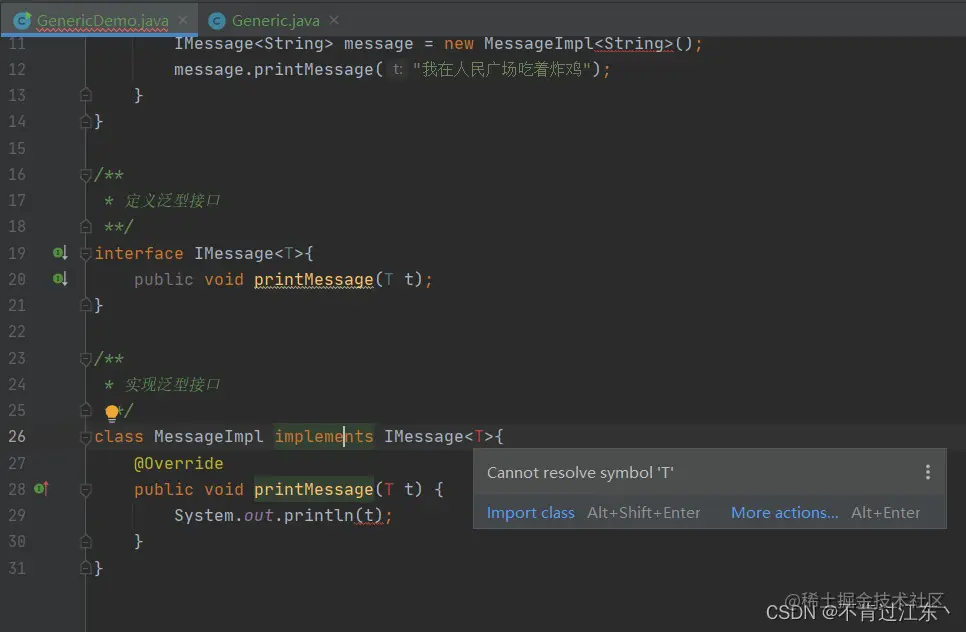
Task: Click the fold end marker on line 21
Action: coord(86,305)
